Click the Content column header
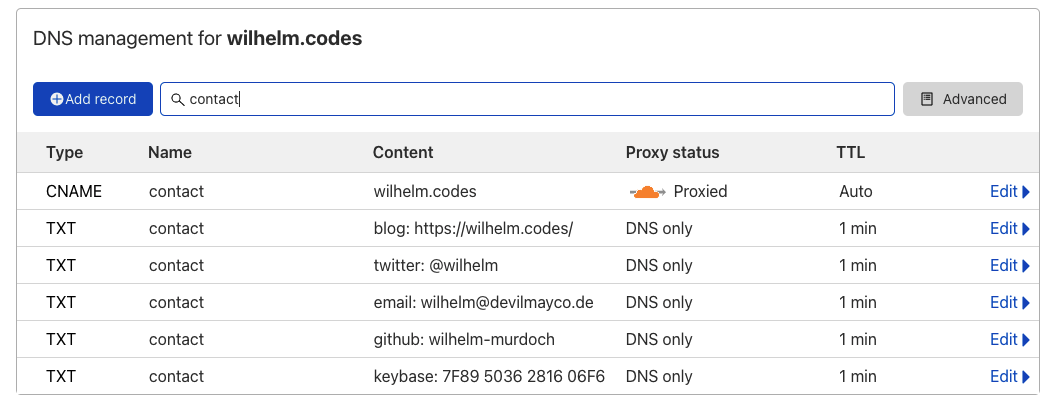The width and height of the screenshot is (1052, 406). pyautogui.click(x=403, y=153)
